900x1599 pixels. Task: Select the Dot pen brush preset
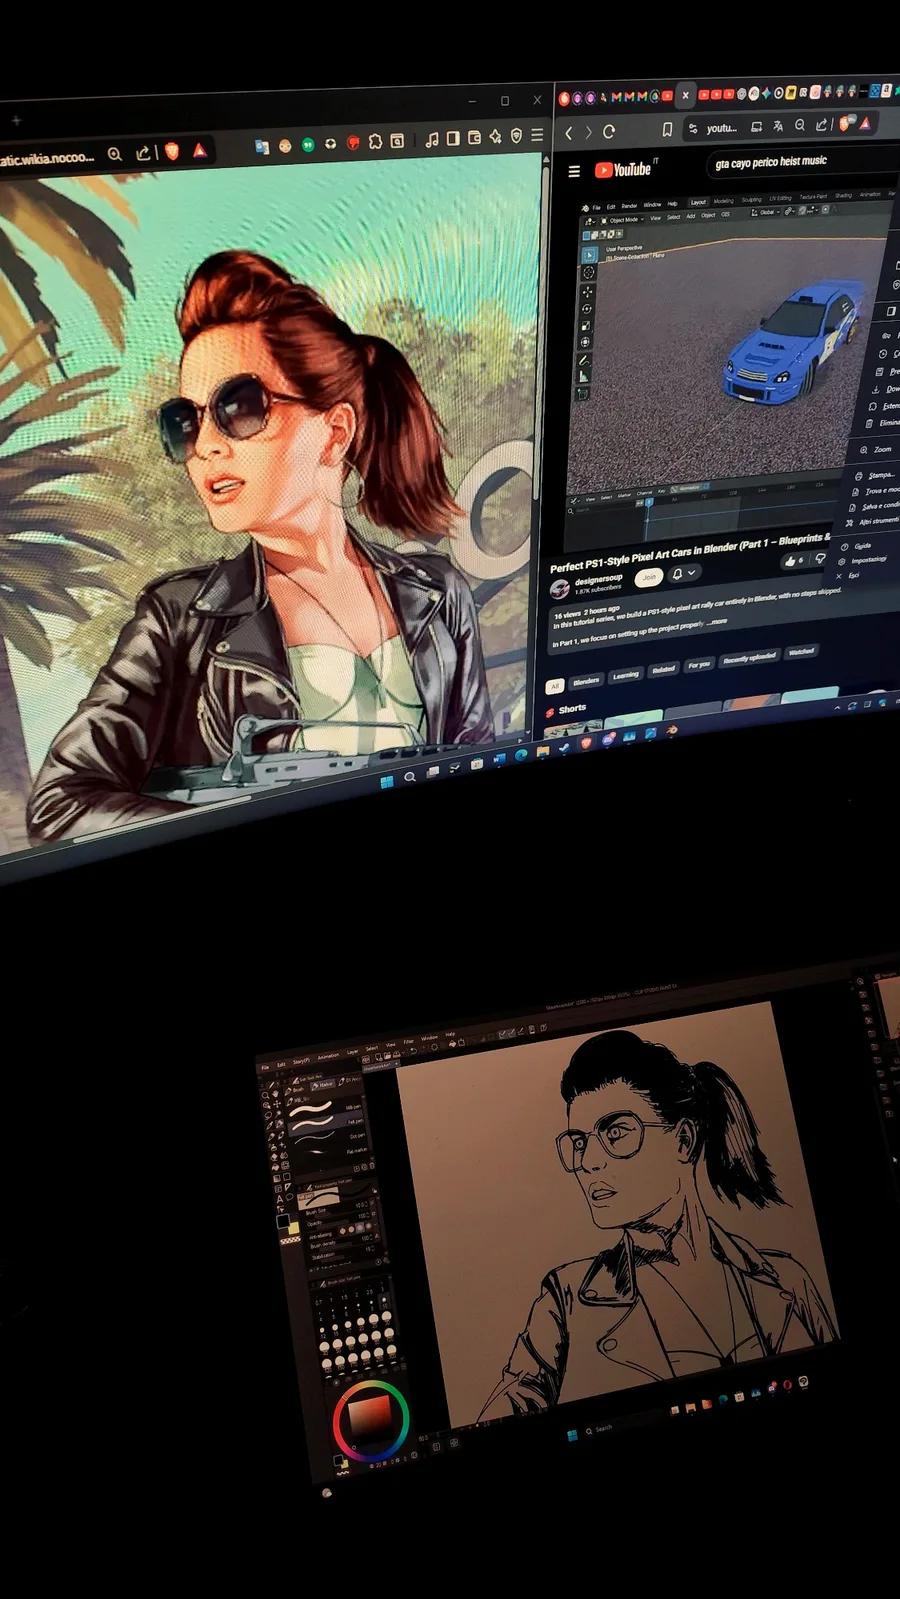328,1139
